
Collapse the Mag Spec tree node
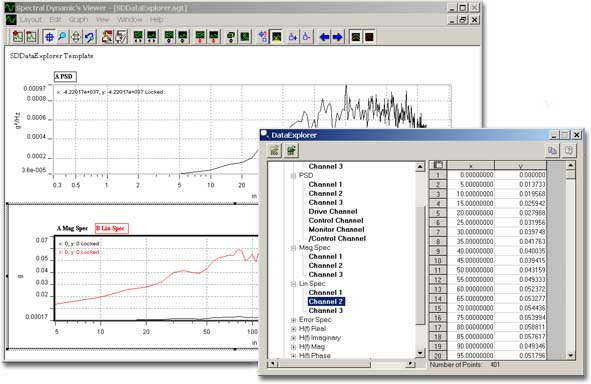(294, 248)
